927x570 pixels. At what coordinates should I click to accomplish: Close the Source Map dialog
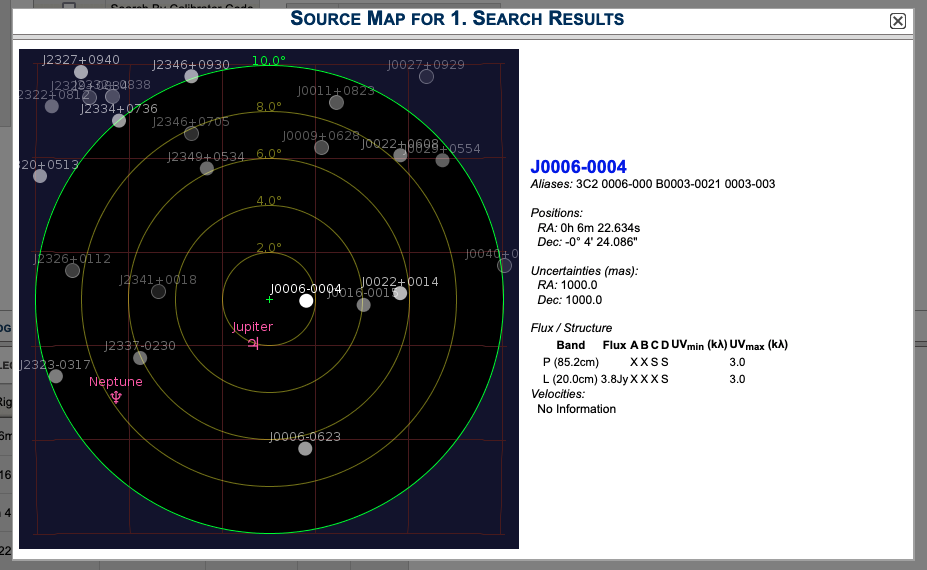tap(897, 21)
